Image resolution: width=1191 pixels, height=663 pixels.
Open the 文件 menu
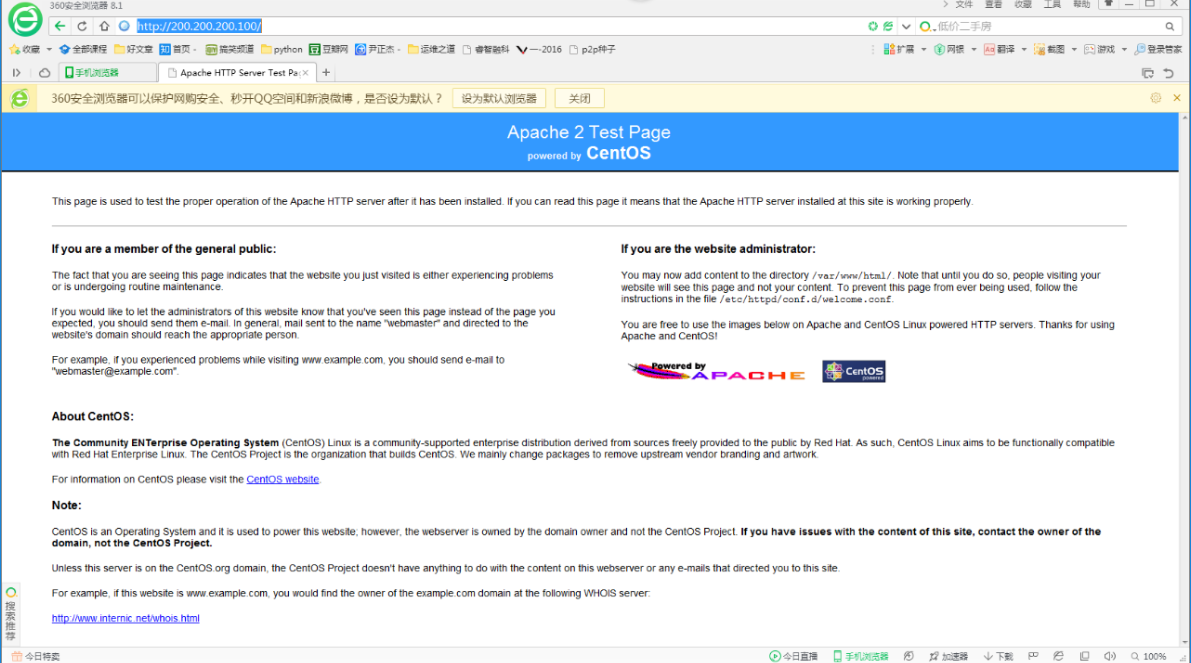tap(964, 5)
